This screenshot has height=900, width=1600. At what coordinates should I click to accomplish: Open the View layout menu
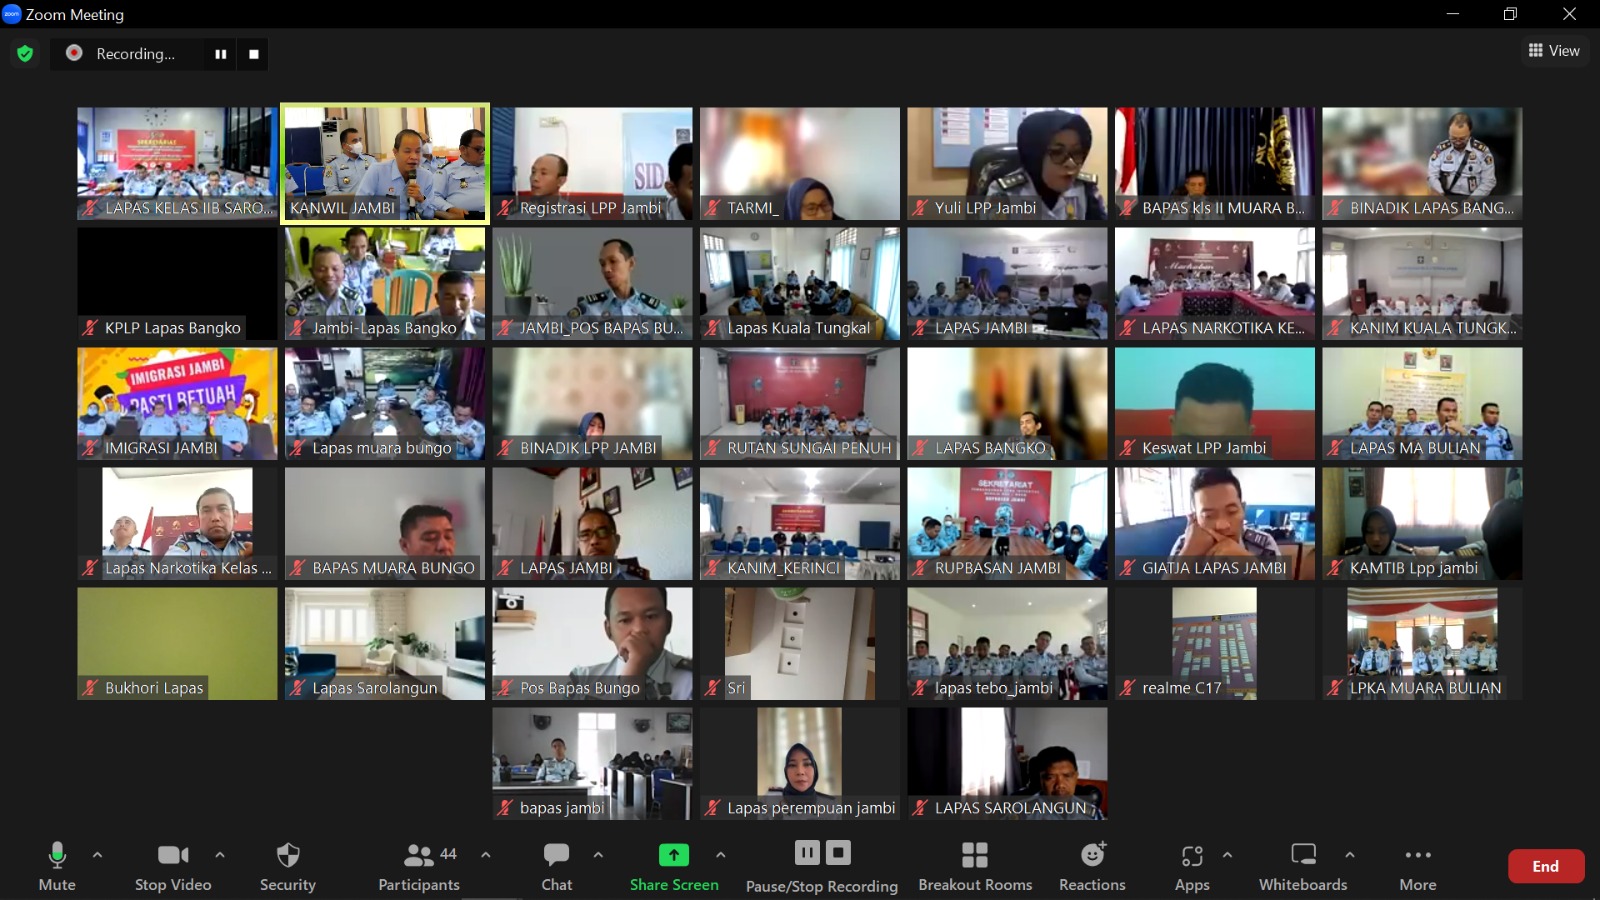tap(1554, 51)
